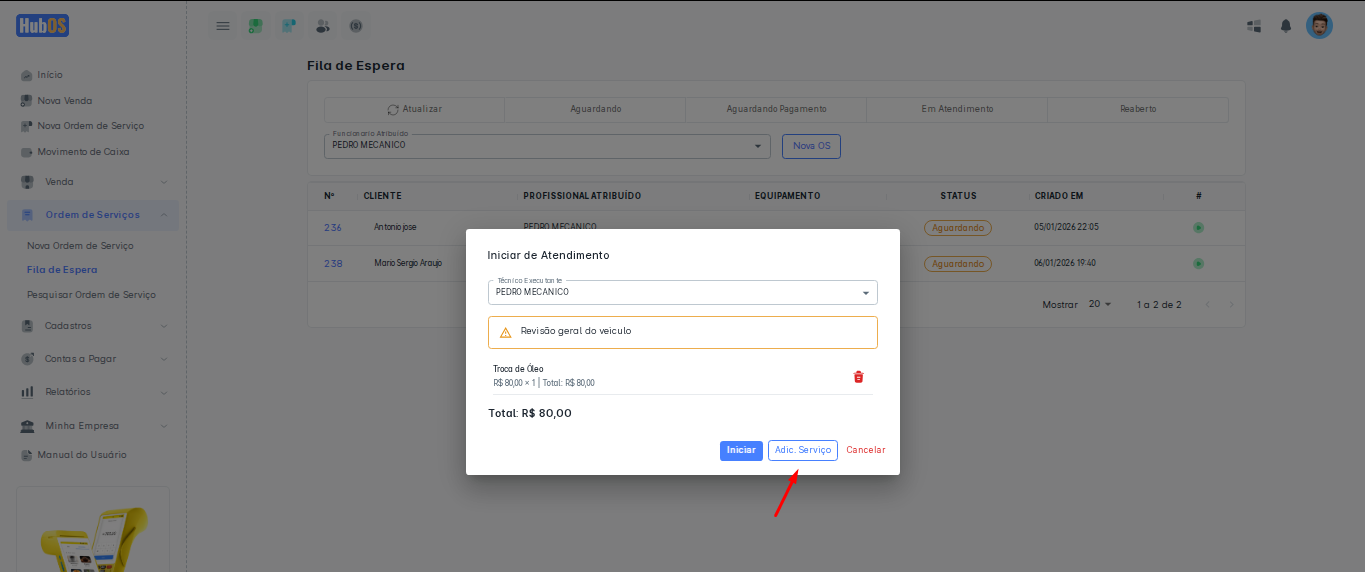
Task: Switch to the Aguardando Pagamento tab
Action: click(x=776, y=109)
